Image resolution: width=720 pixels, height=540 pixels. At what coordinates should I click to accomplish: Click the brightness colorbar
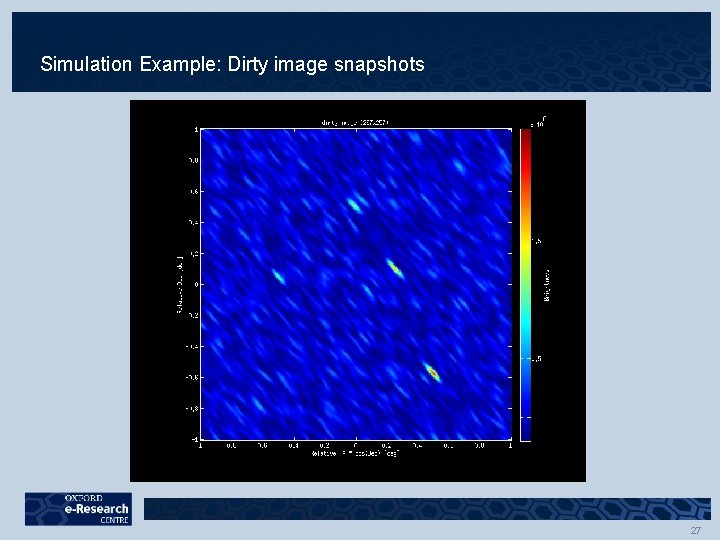[525, 285]
